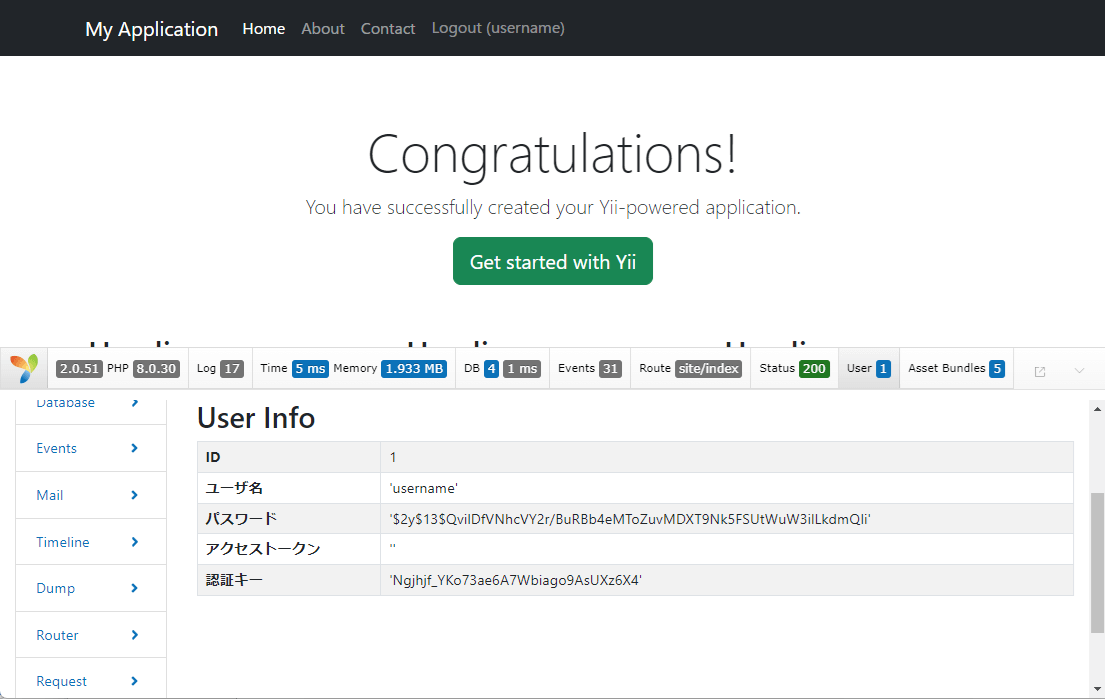
Task: Expand the Mail sidebar chevron
Action: 134,495
